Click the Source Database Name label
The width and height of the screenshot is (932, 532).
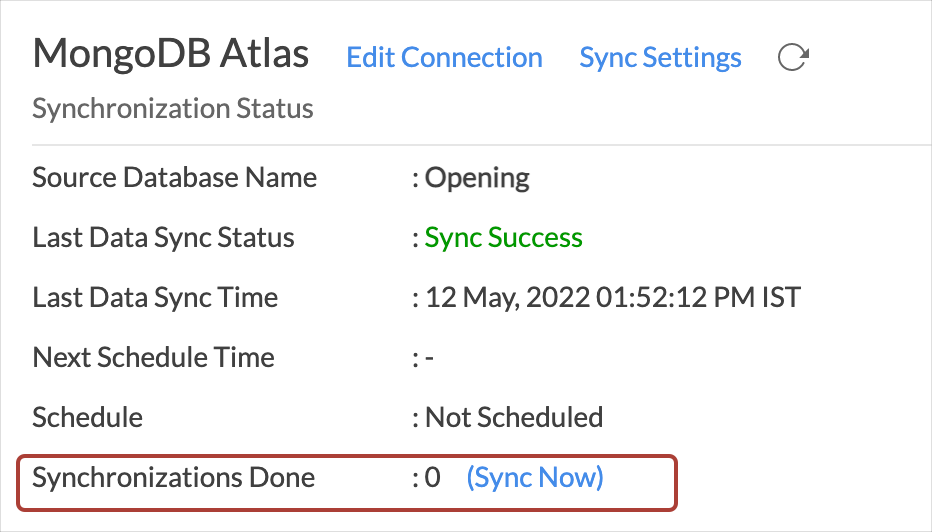[175, 178]
